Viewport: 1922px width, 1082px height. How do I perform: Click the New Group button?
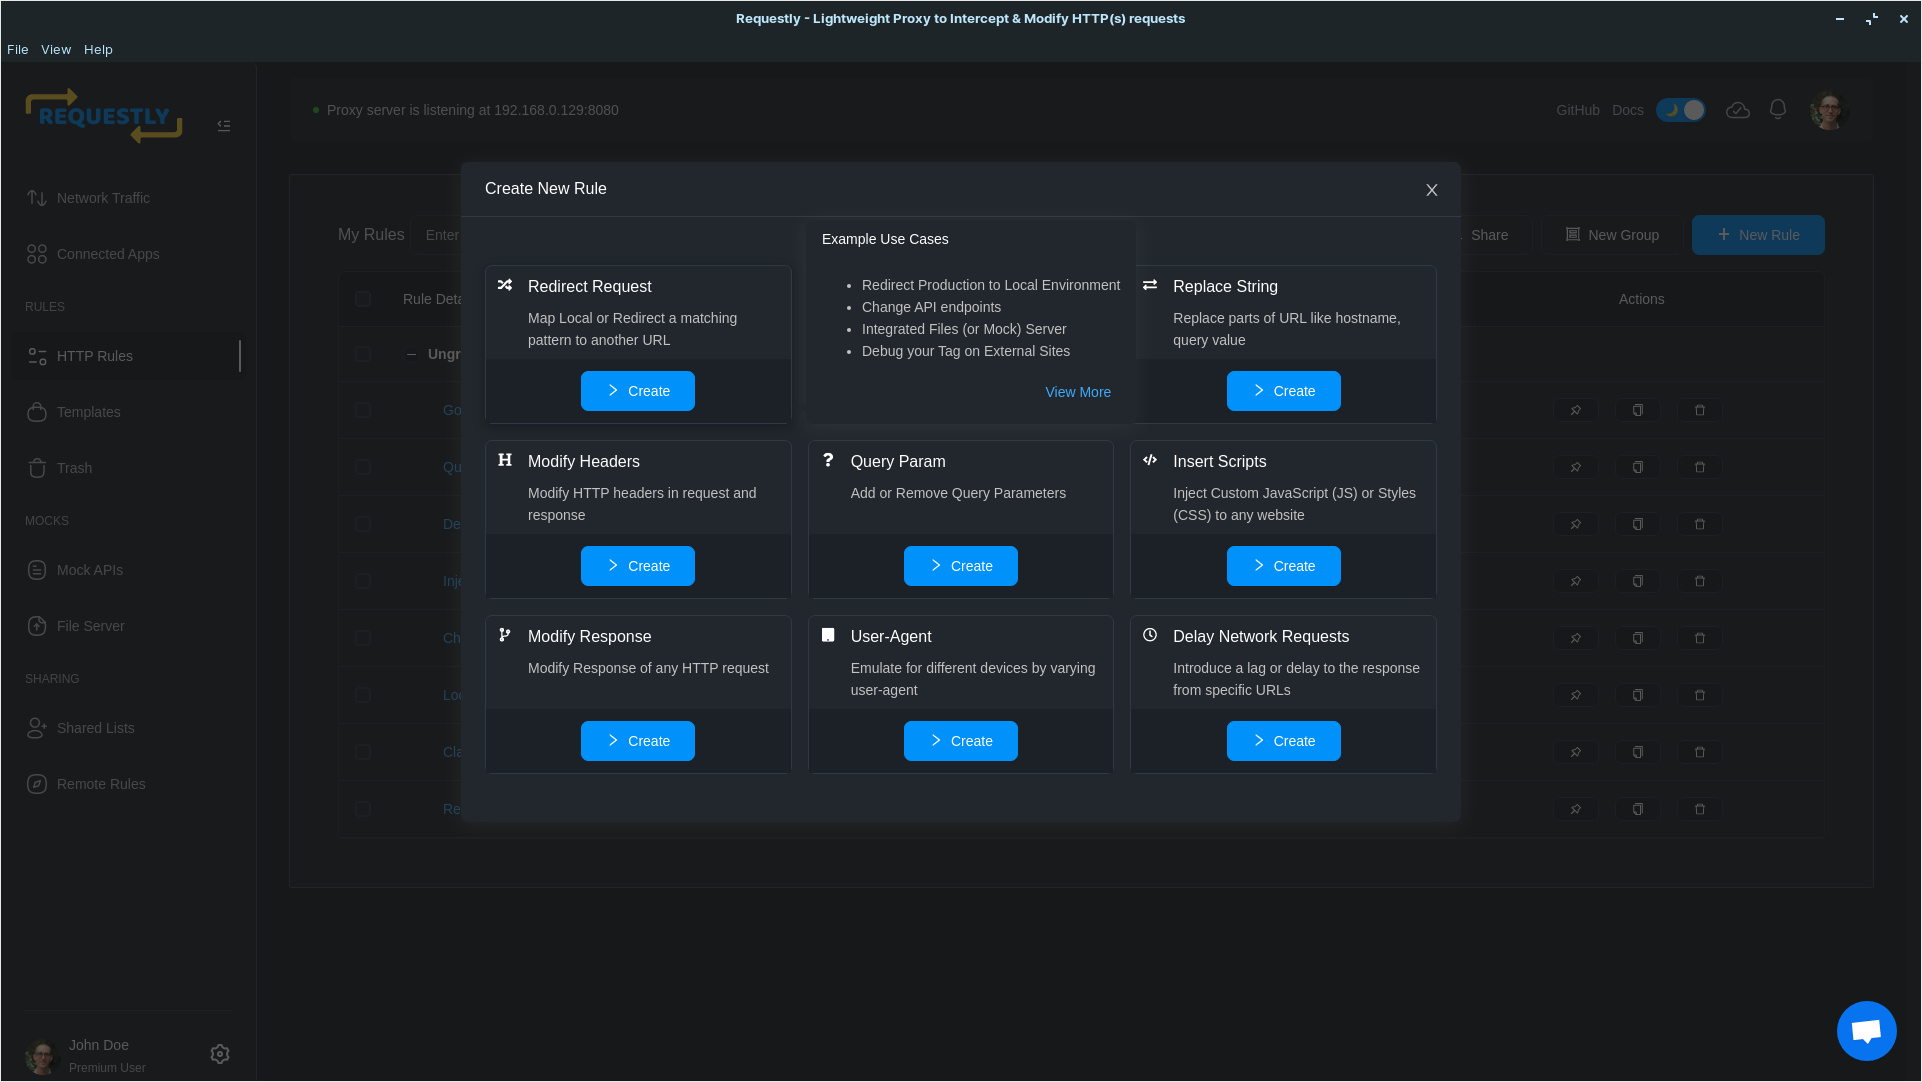(1612, 235)
